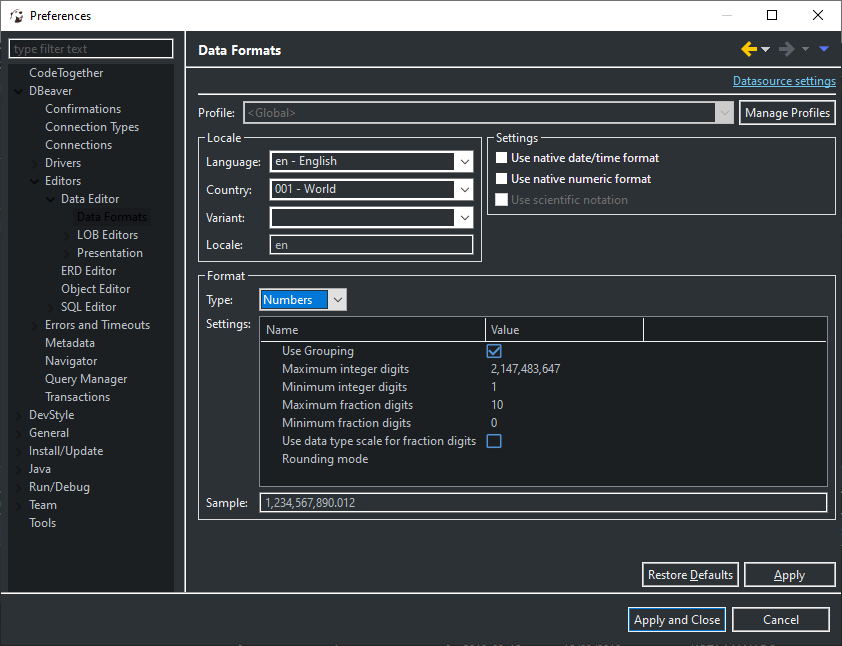Select Tools in preferences tree
842x646 pixels.
click(x=42, y=523)
